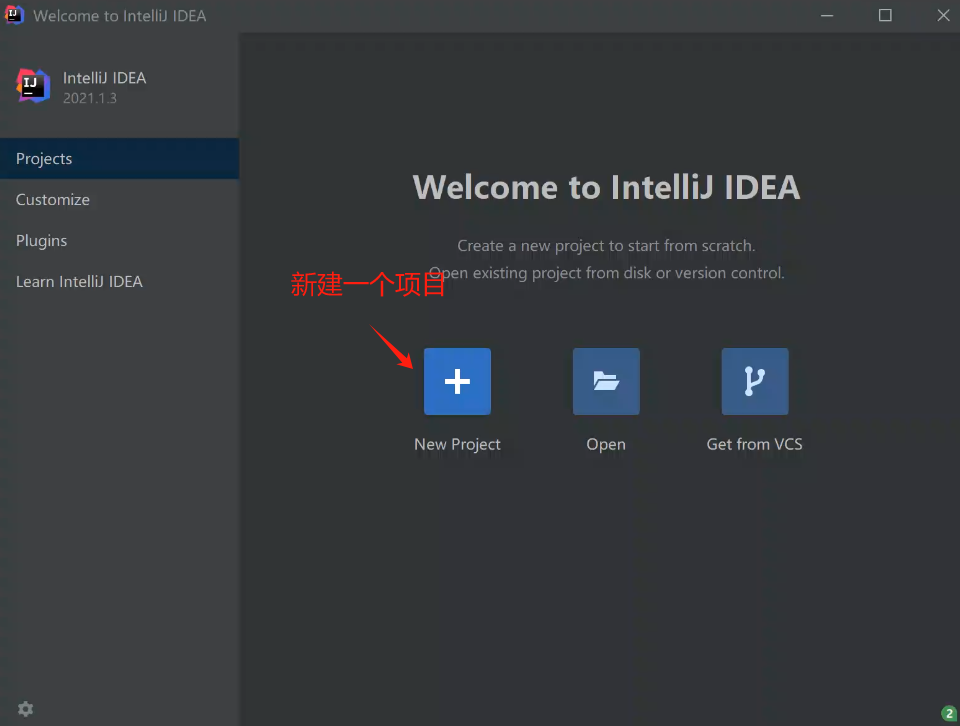
Task: Open the Plugins tab
Action: tap(119, 241)
